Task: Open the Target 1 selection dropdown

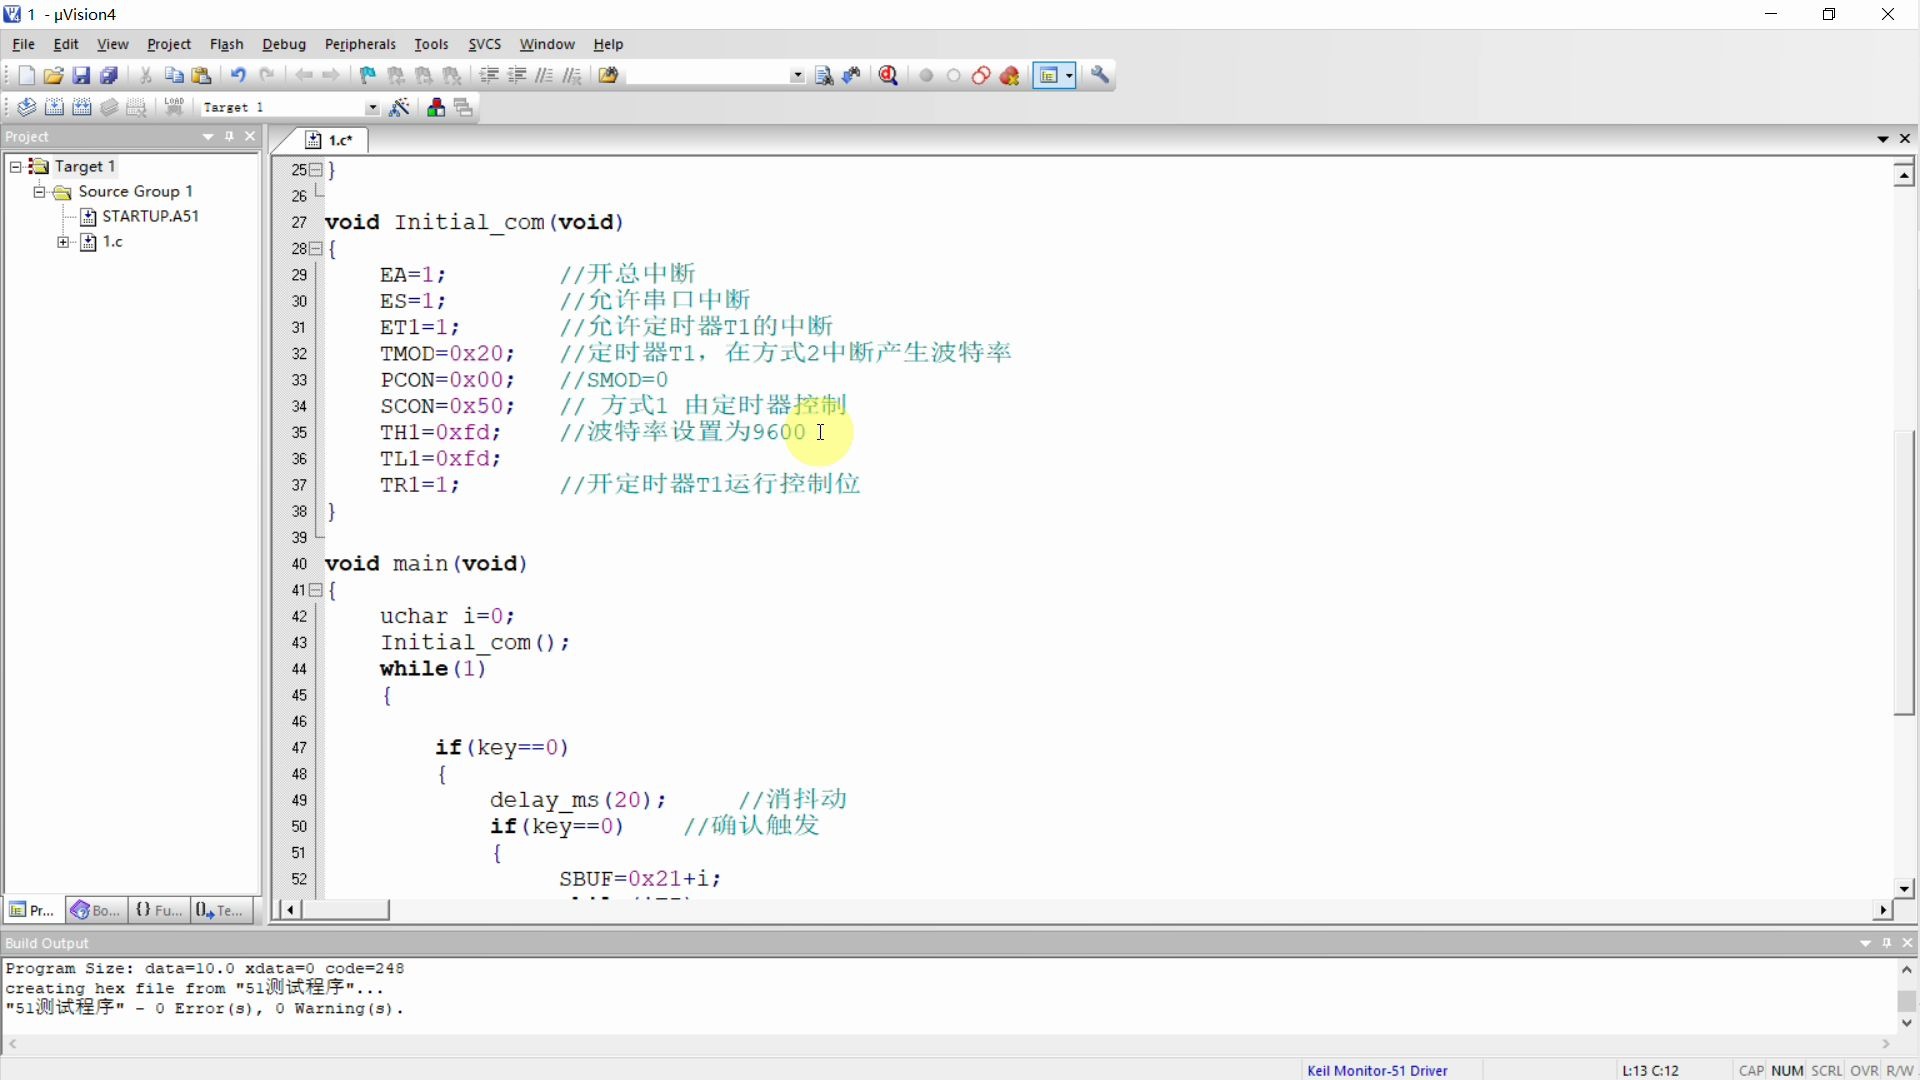Action: pos(372,107)
